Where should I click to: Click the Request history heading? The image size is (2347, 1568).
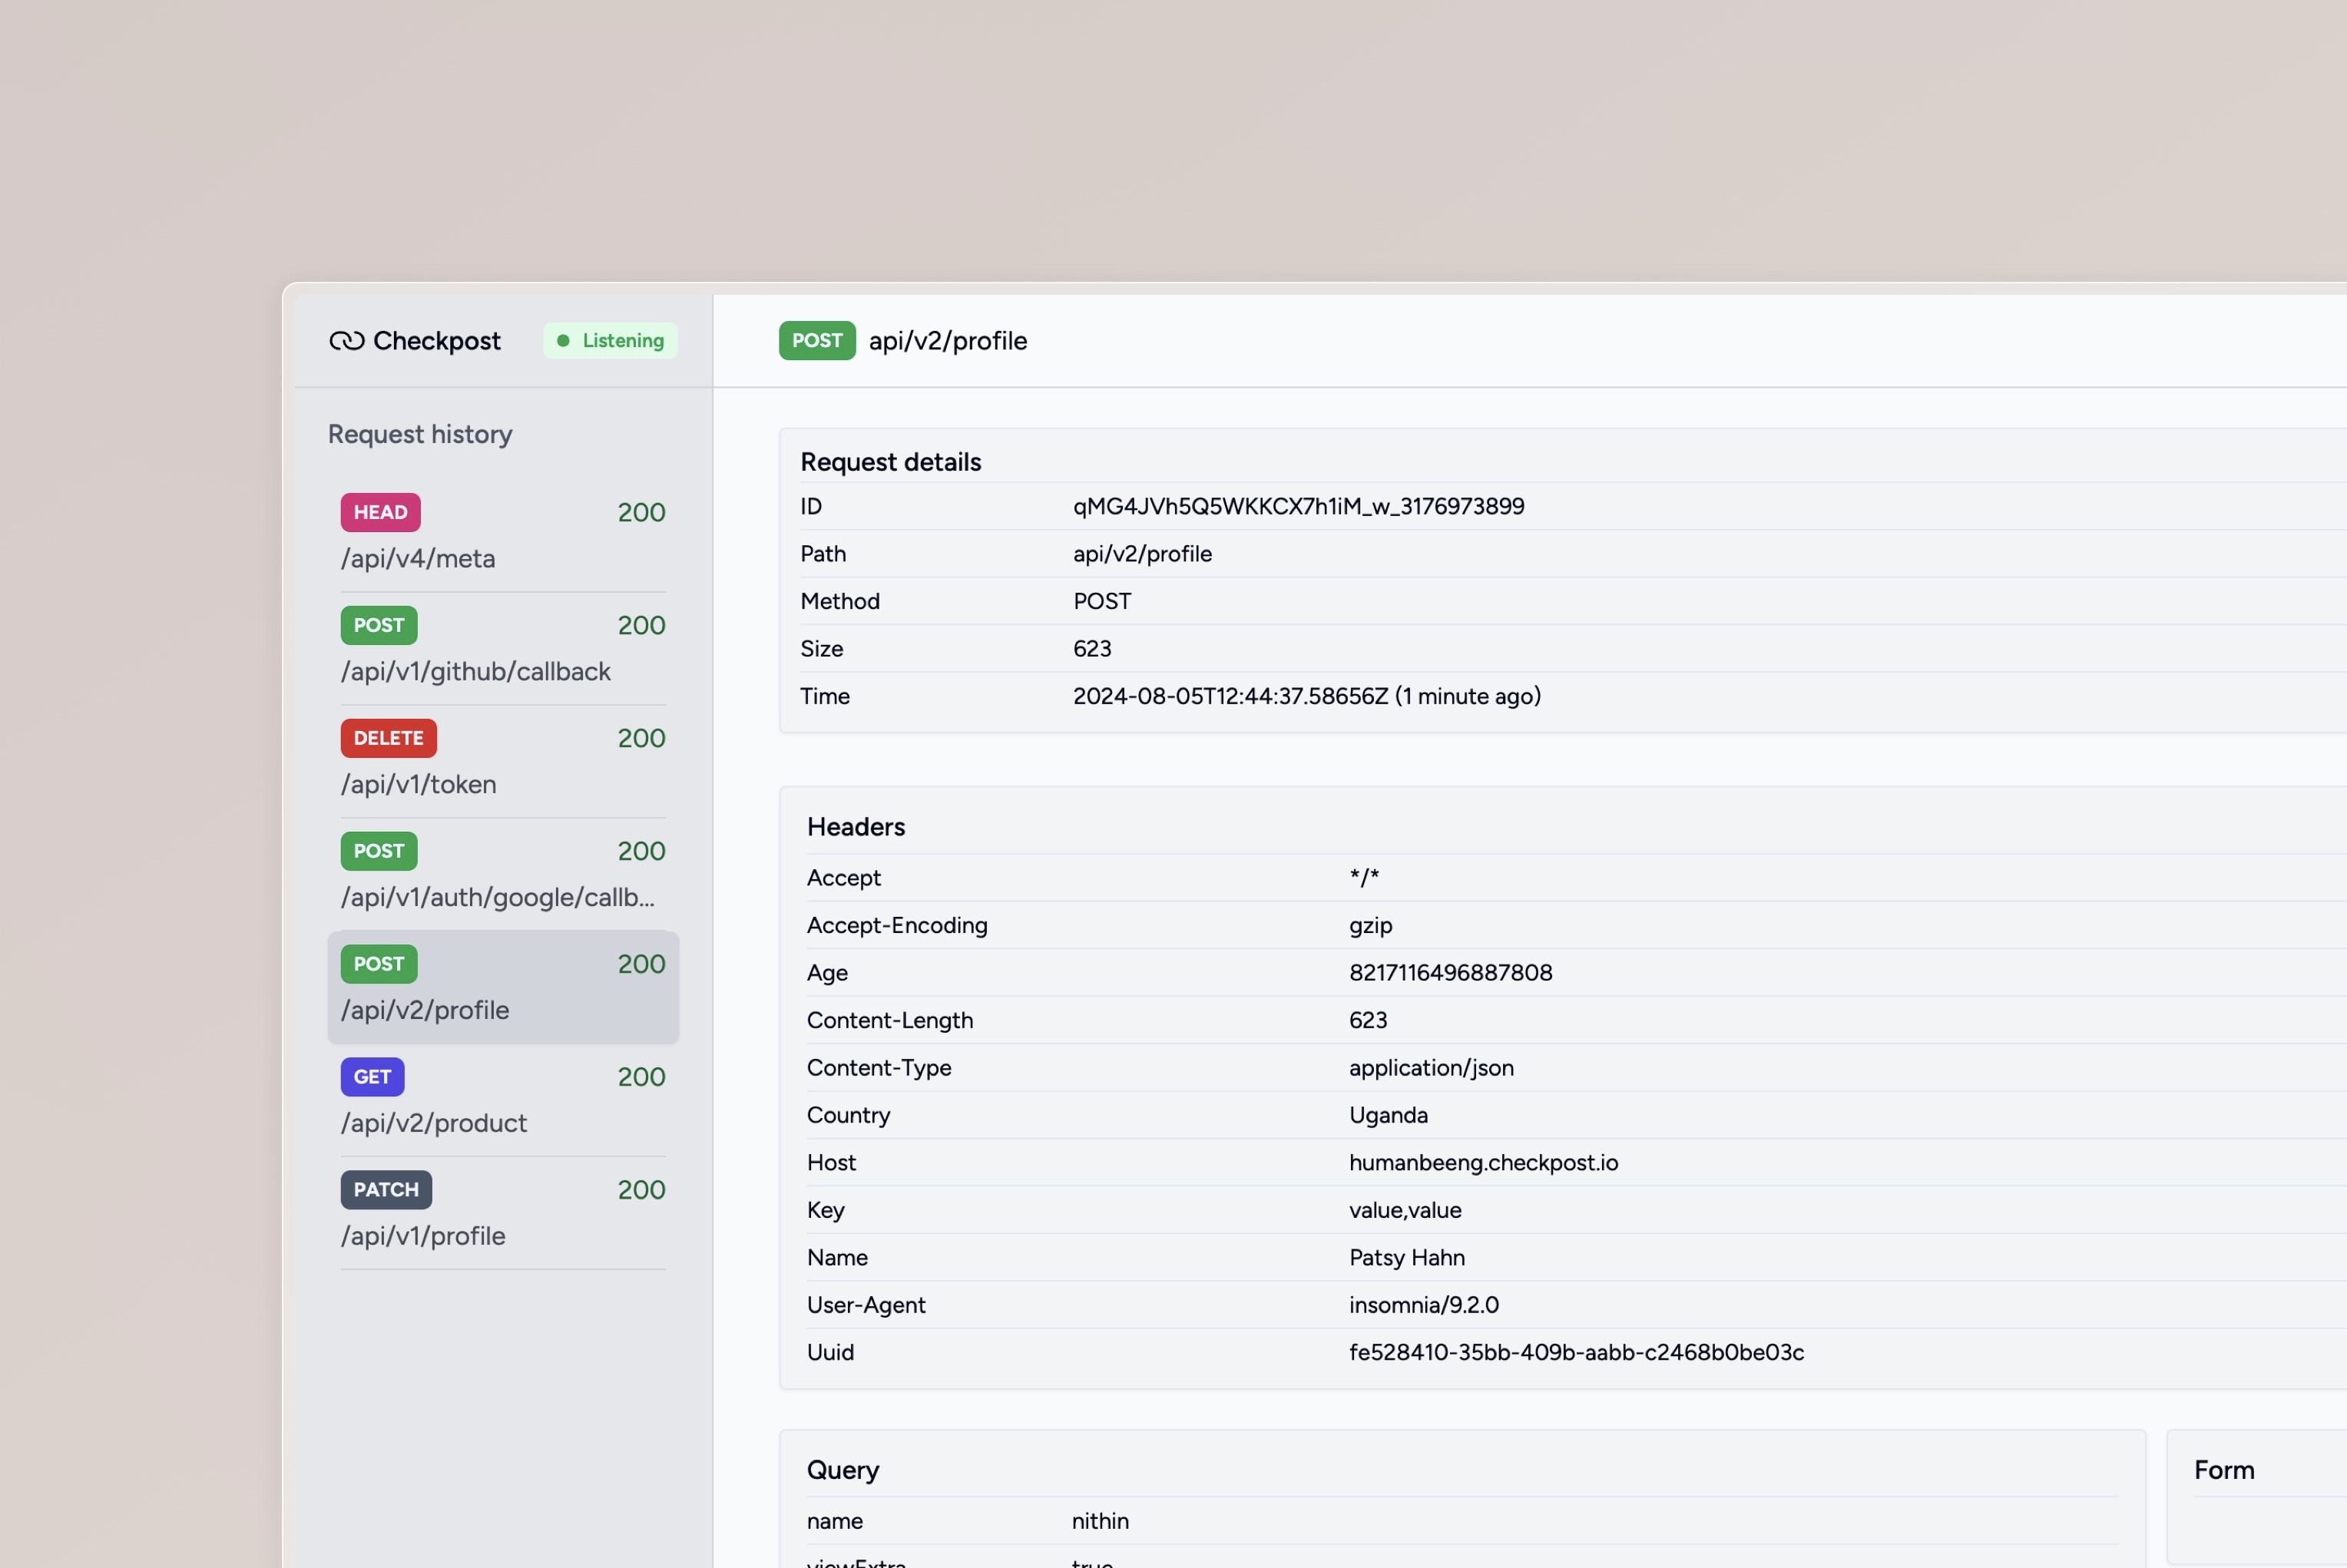(420, 434)
